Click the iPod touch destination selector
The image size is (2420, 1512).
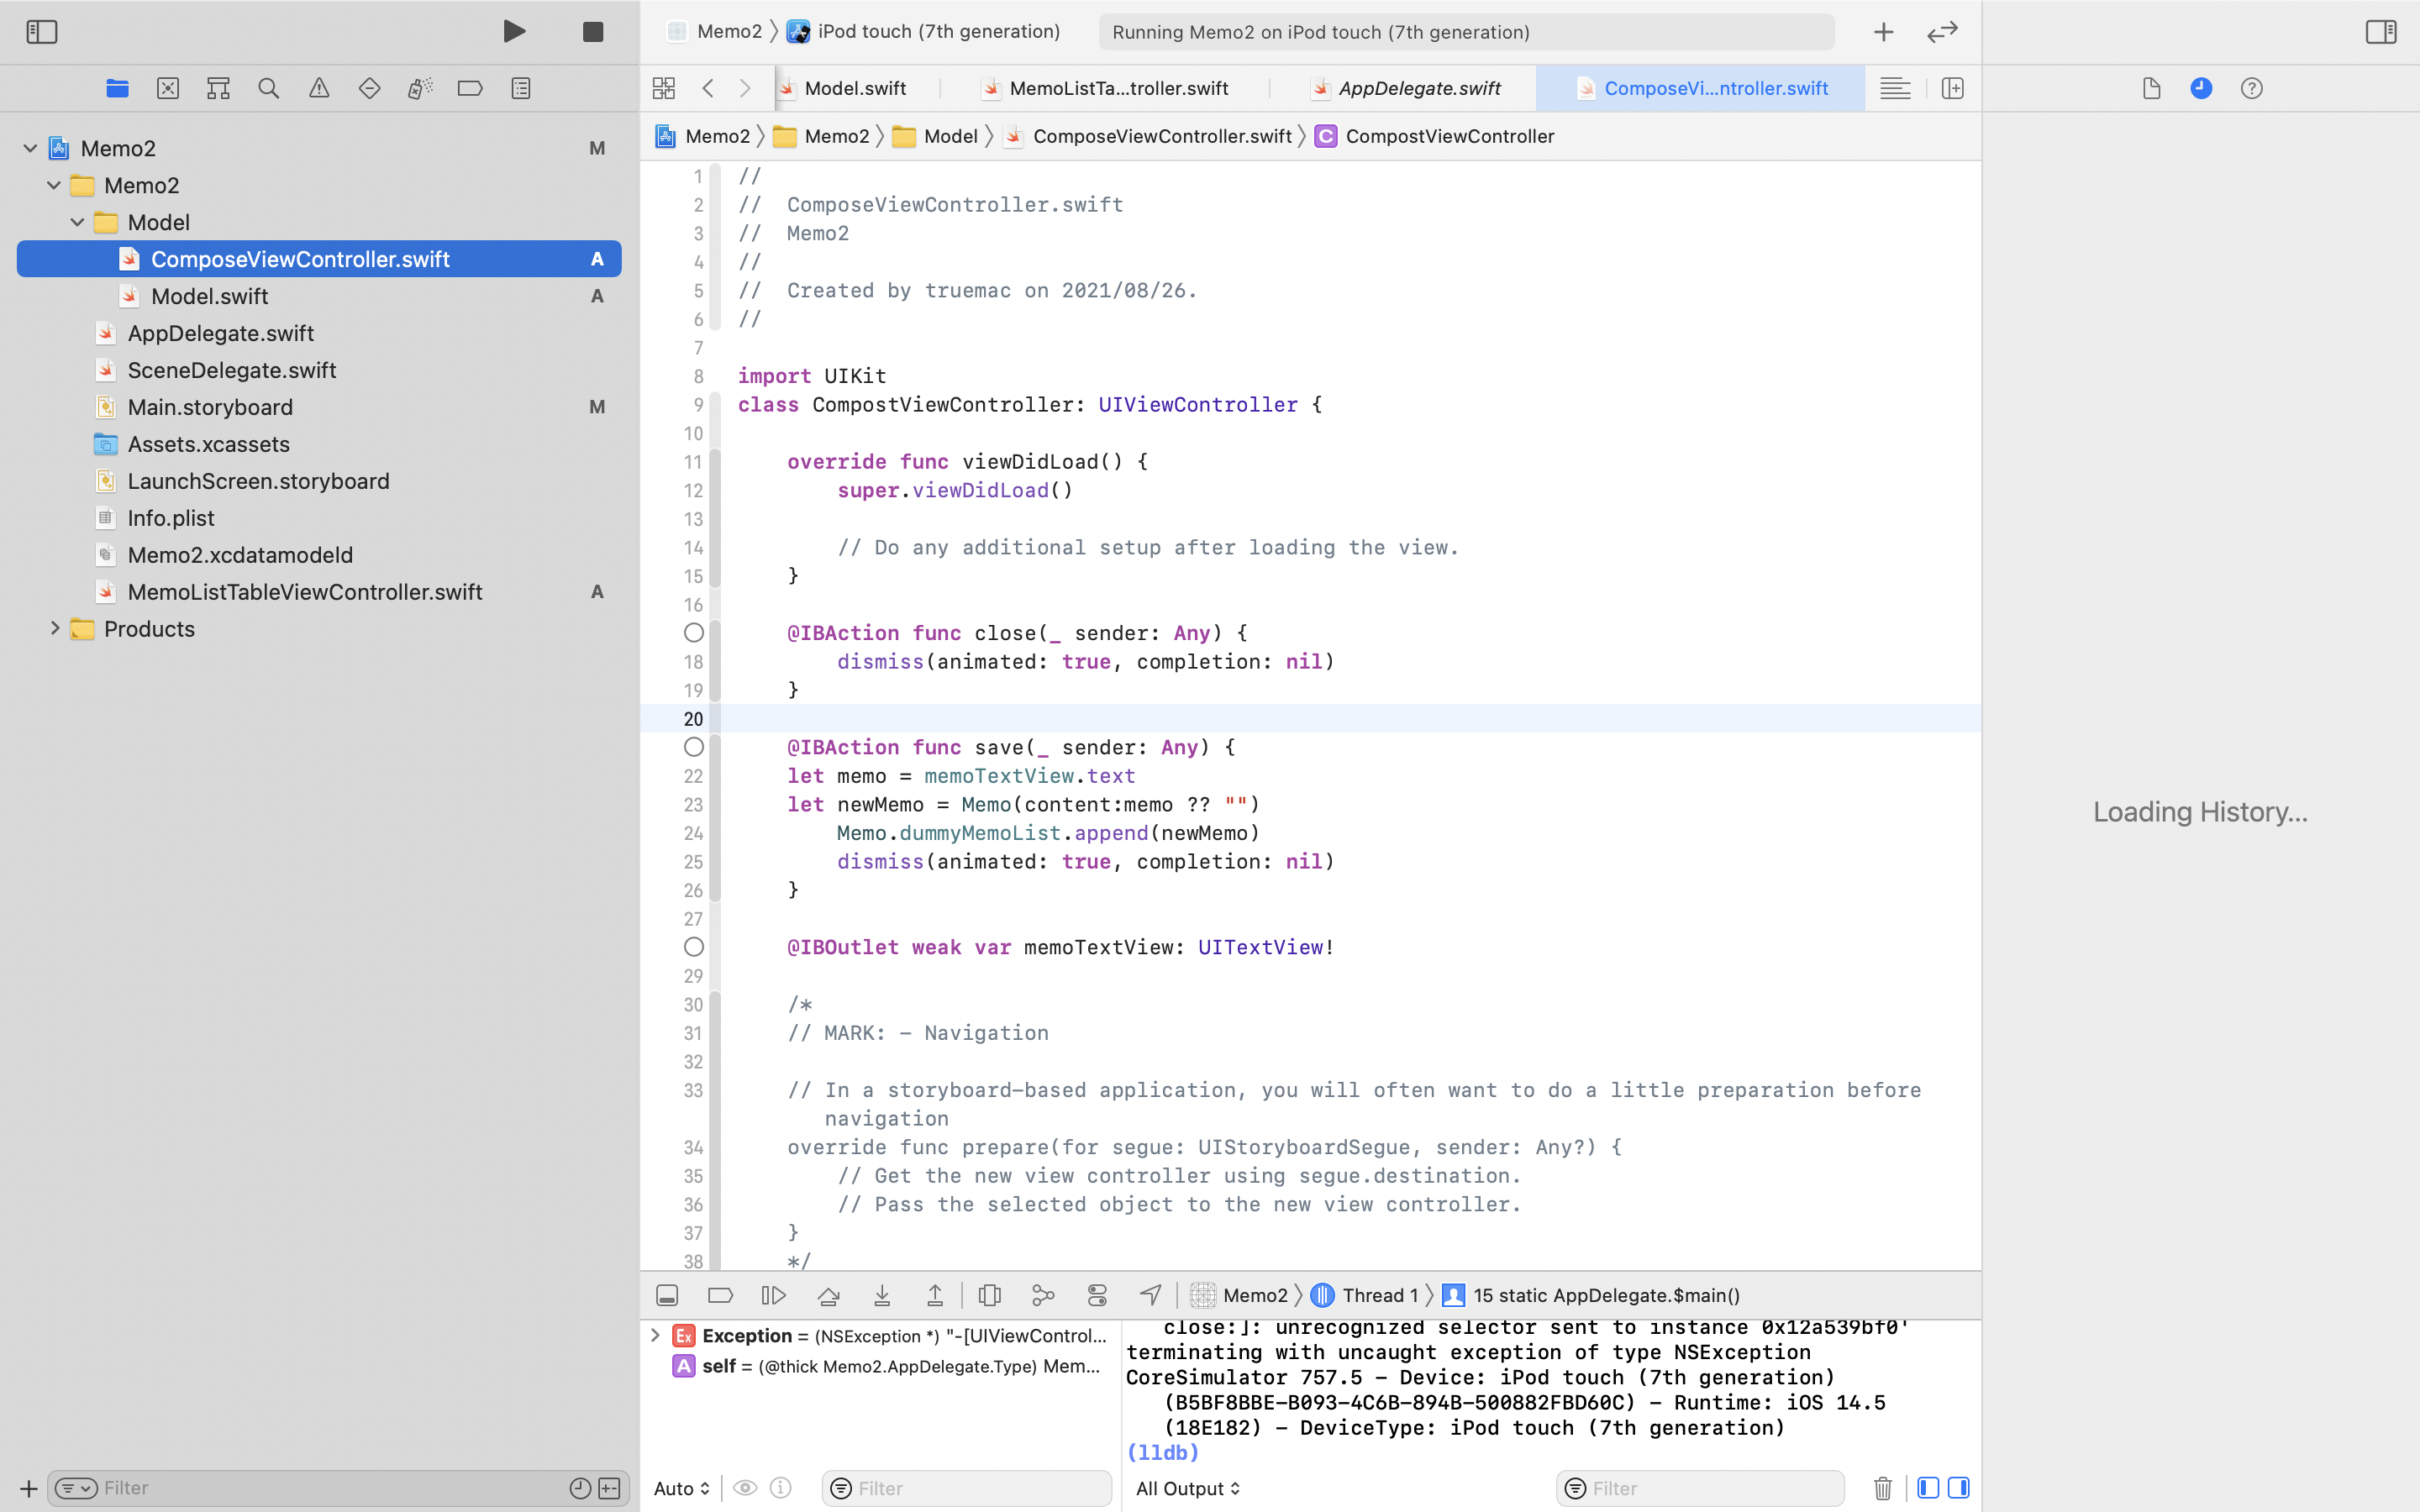click(937, 31)
